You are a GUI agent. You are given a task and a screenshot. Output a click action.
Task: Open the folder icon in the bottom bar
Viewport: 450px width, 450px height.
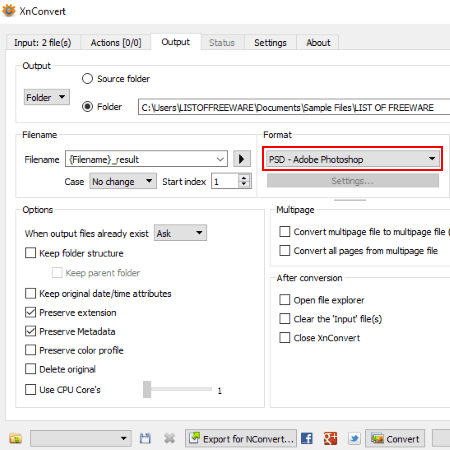16,438
